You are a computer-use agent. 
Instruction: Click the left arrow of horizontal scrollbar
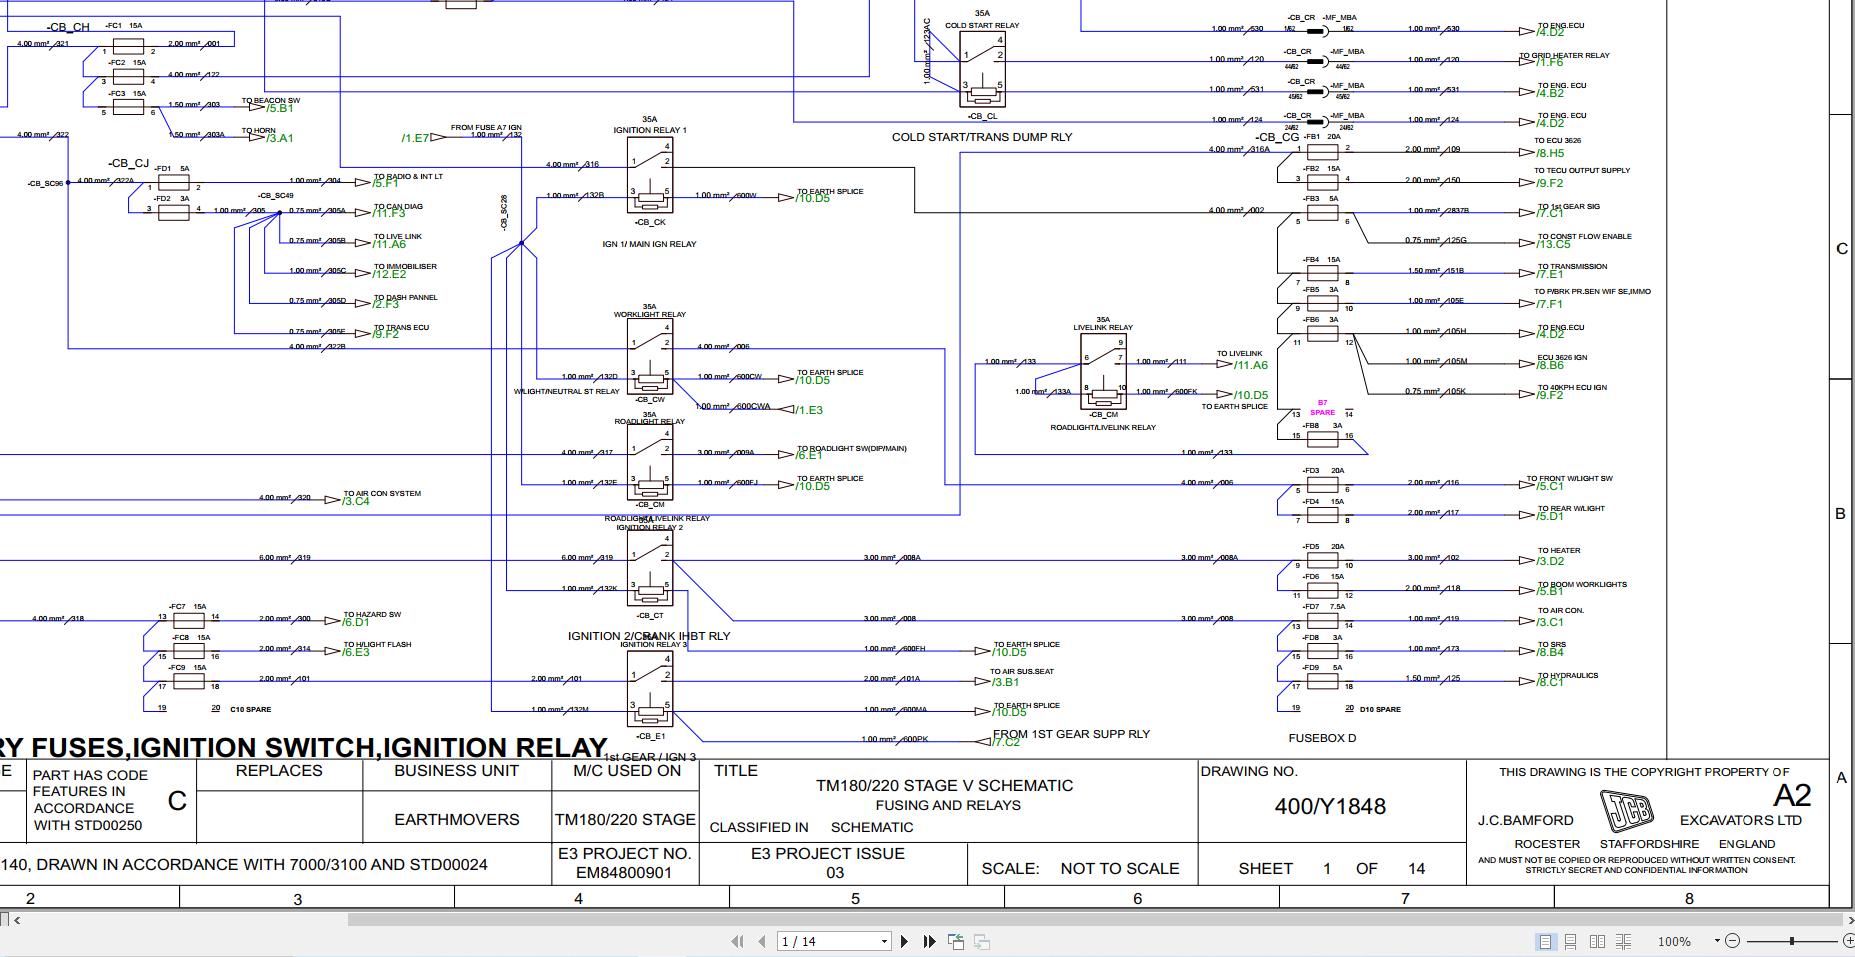(x=17, y=920)
